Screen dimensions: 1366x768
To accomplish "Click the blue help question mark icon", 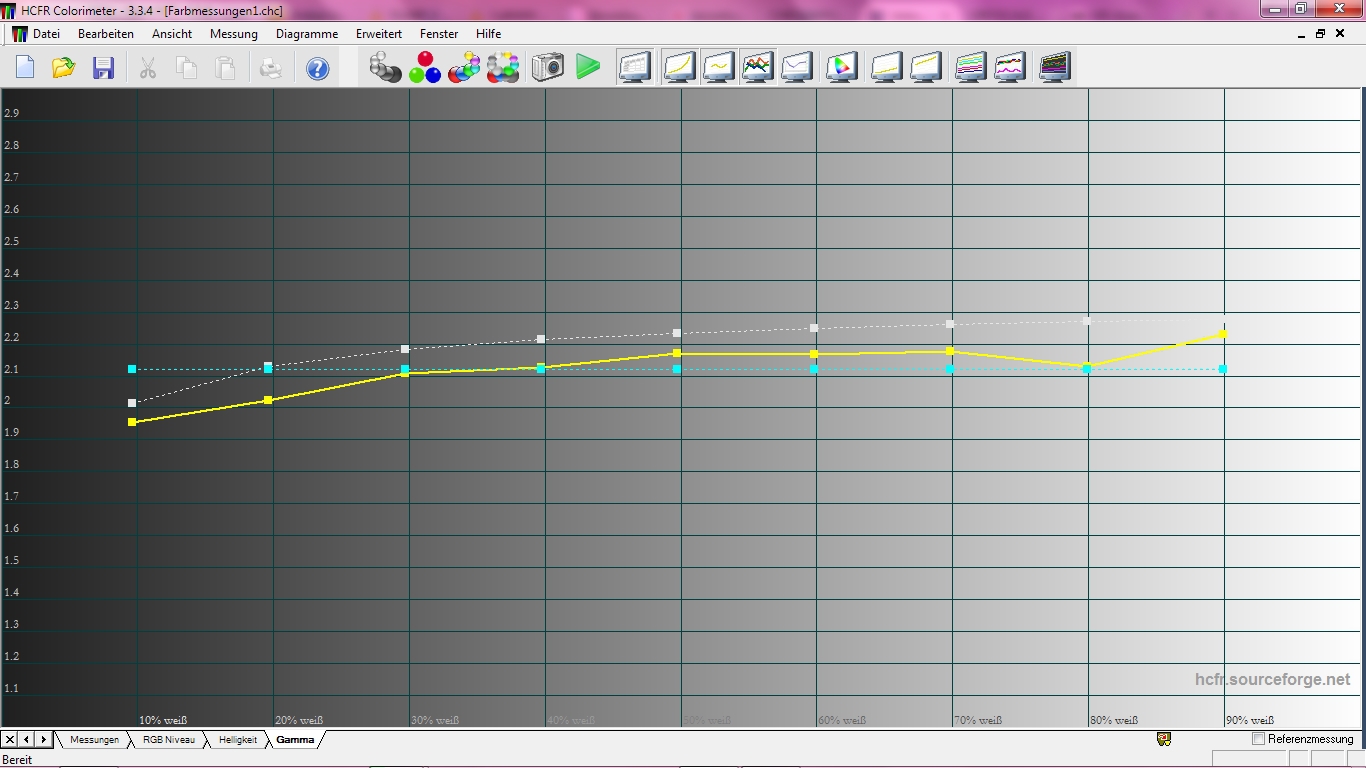I will (x=317, y=68).
